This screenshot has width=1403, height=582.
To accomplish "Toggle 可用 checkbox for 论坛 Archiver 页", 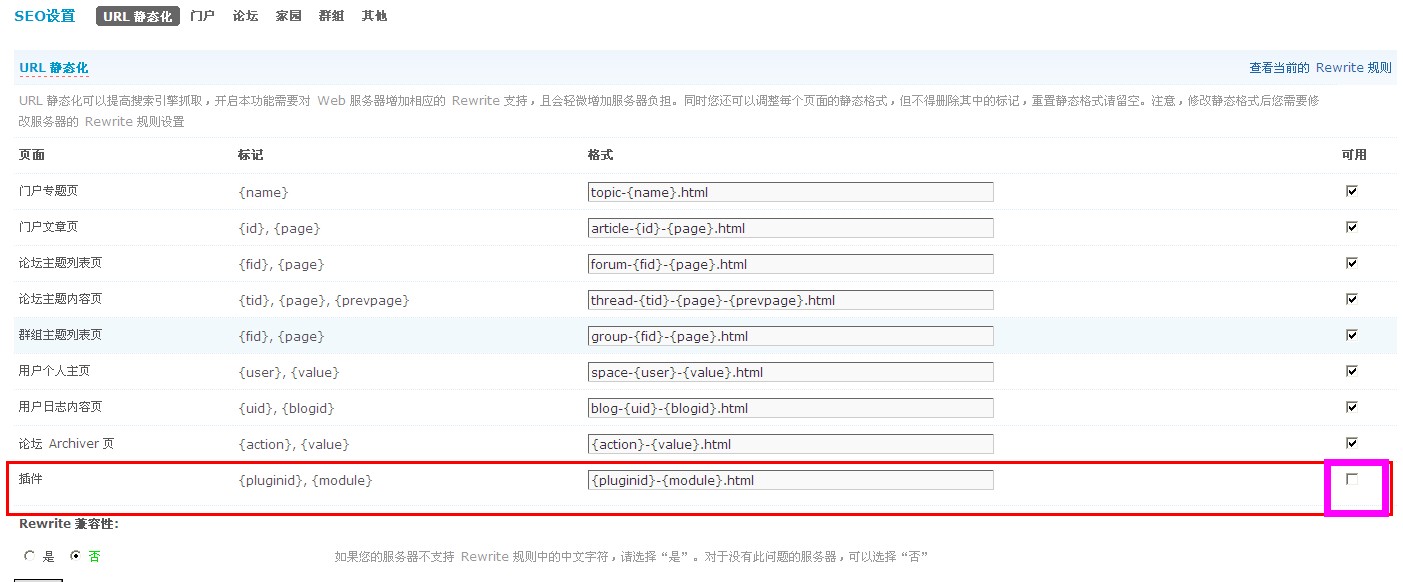I will pyautogui.click(x=1352, y=442).
